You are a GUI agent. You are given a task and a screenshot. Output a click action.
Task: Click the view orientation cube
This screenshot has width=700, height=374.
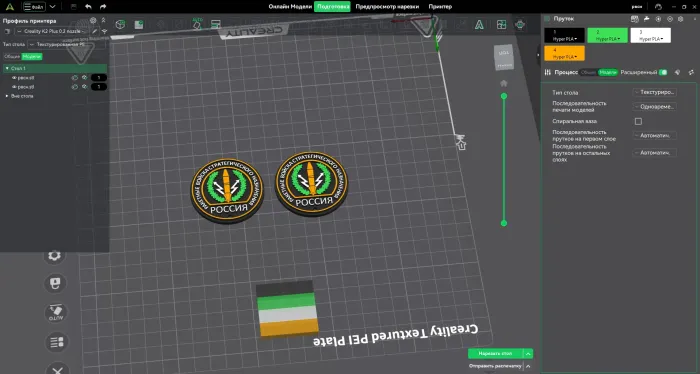coord(504,58)
